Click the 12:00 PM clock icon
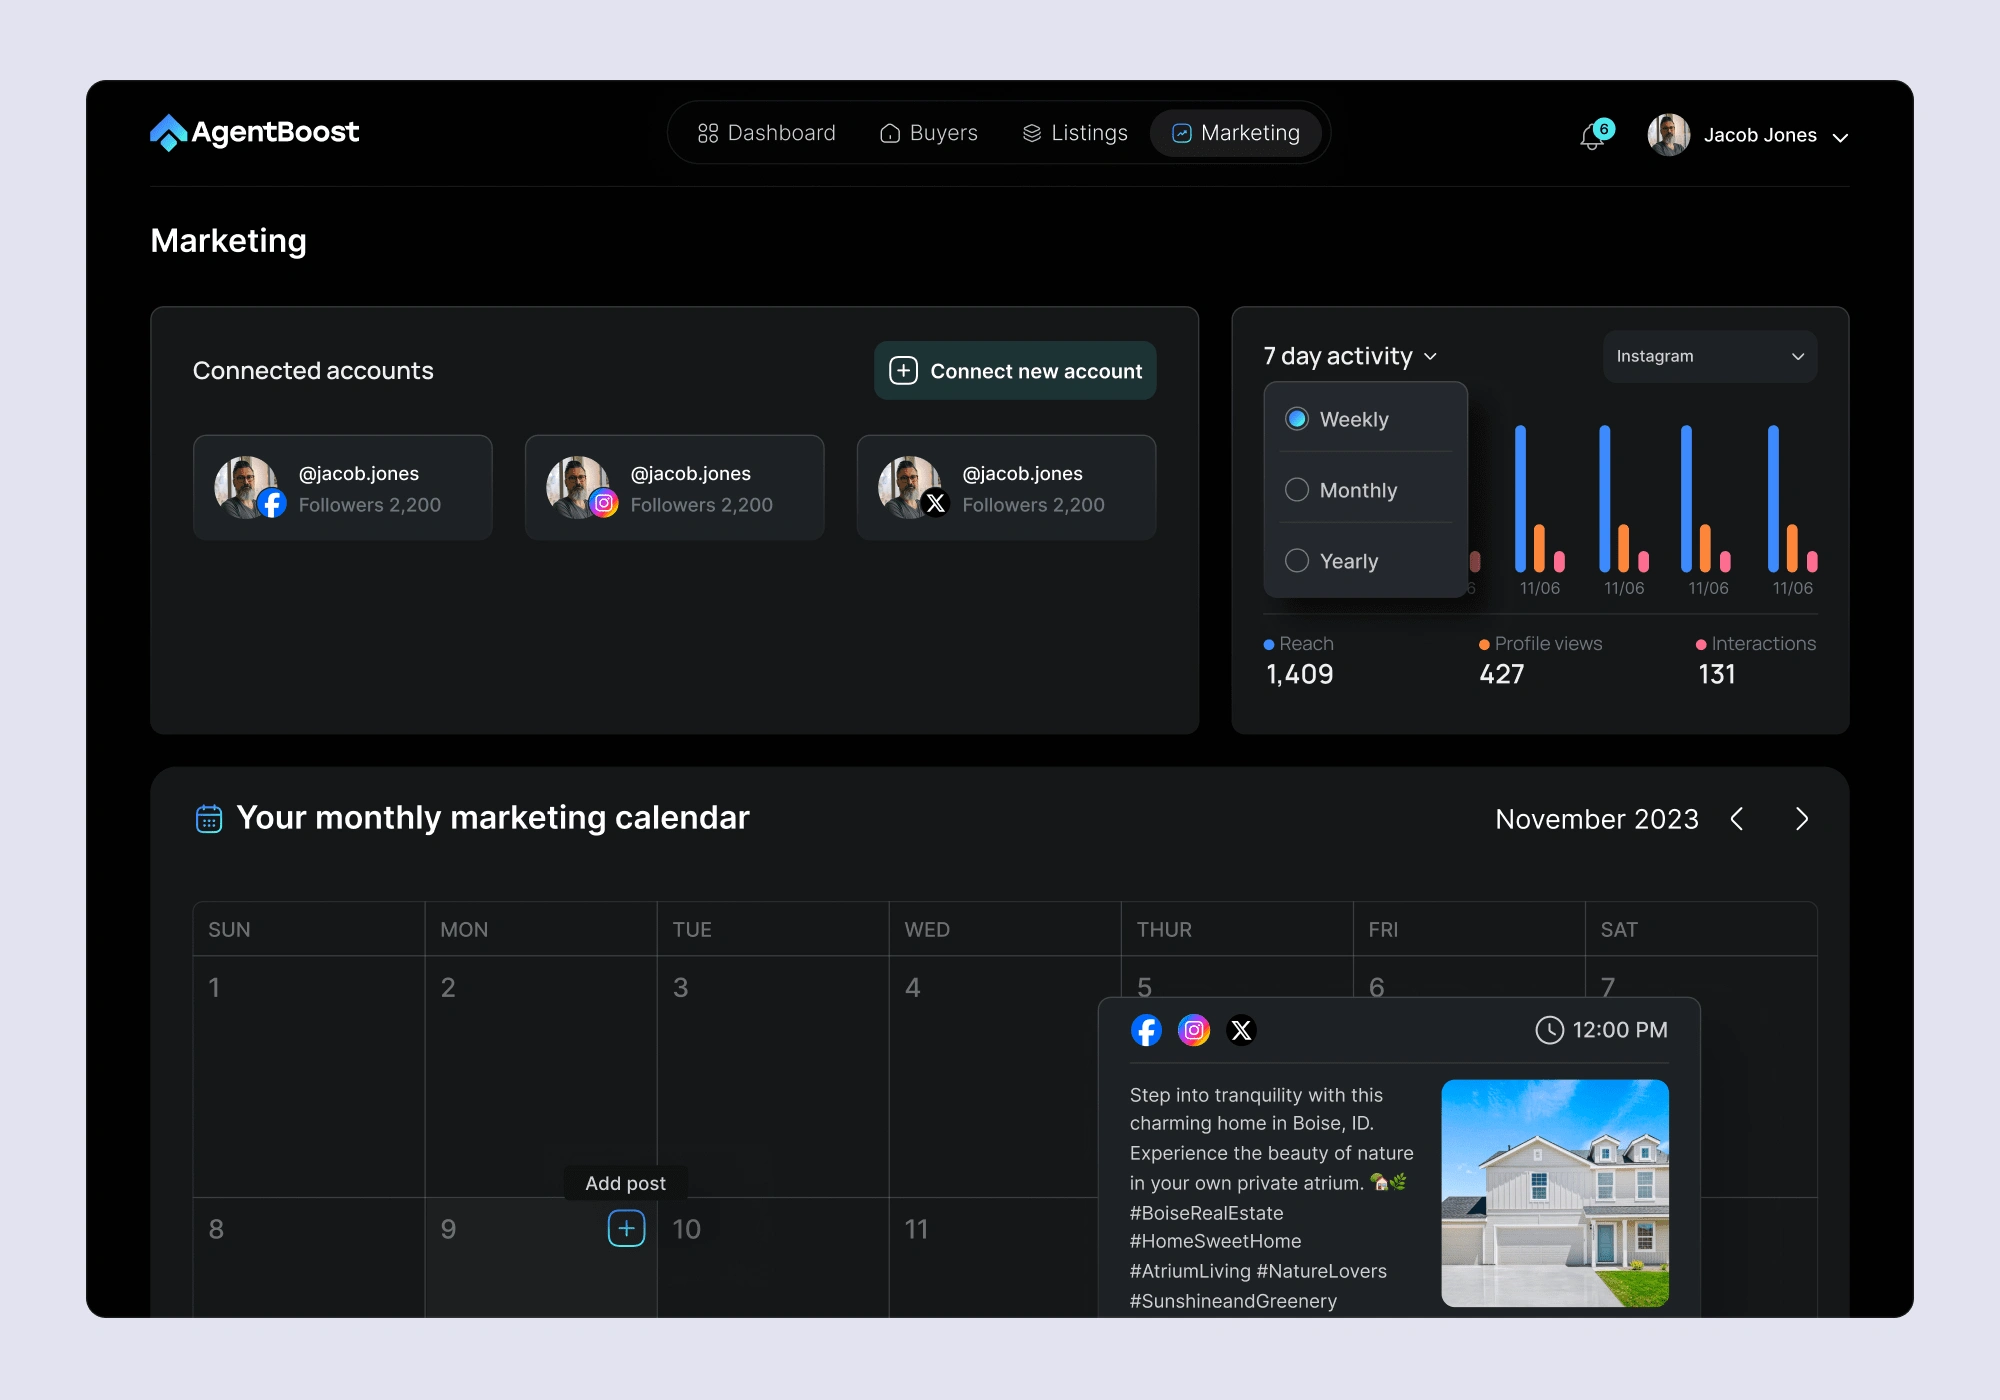Screen dimensions: 2000x1400 (x=1549, y=1030)
